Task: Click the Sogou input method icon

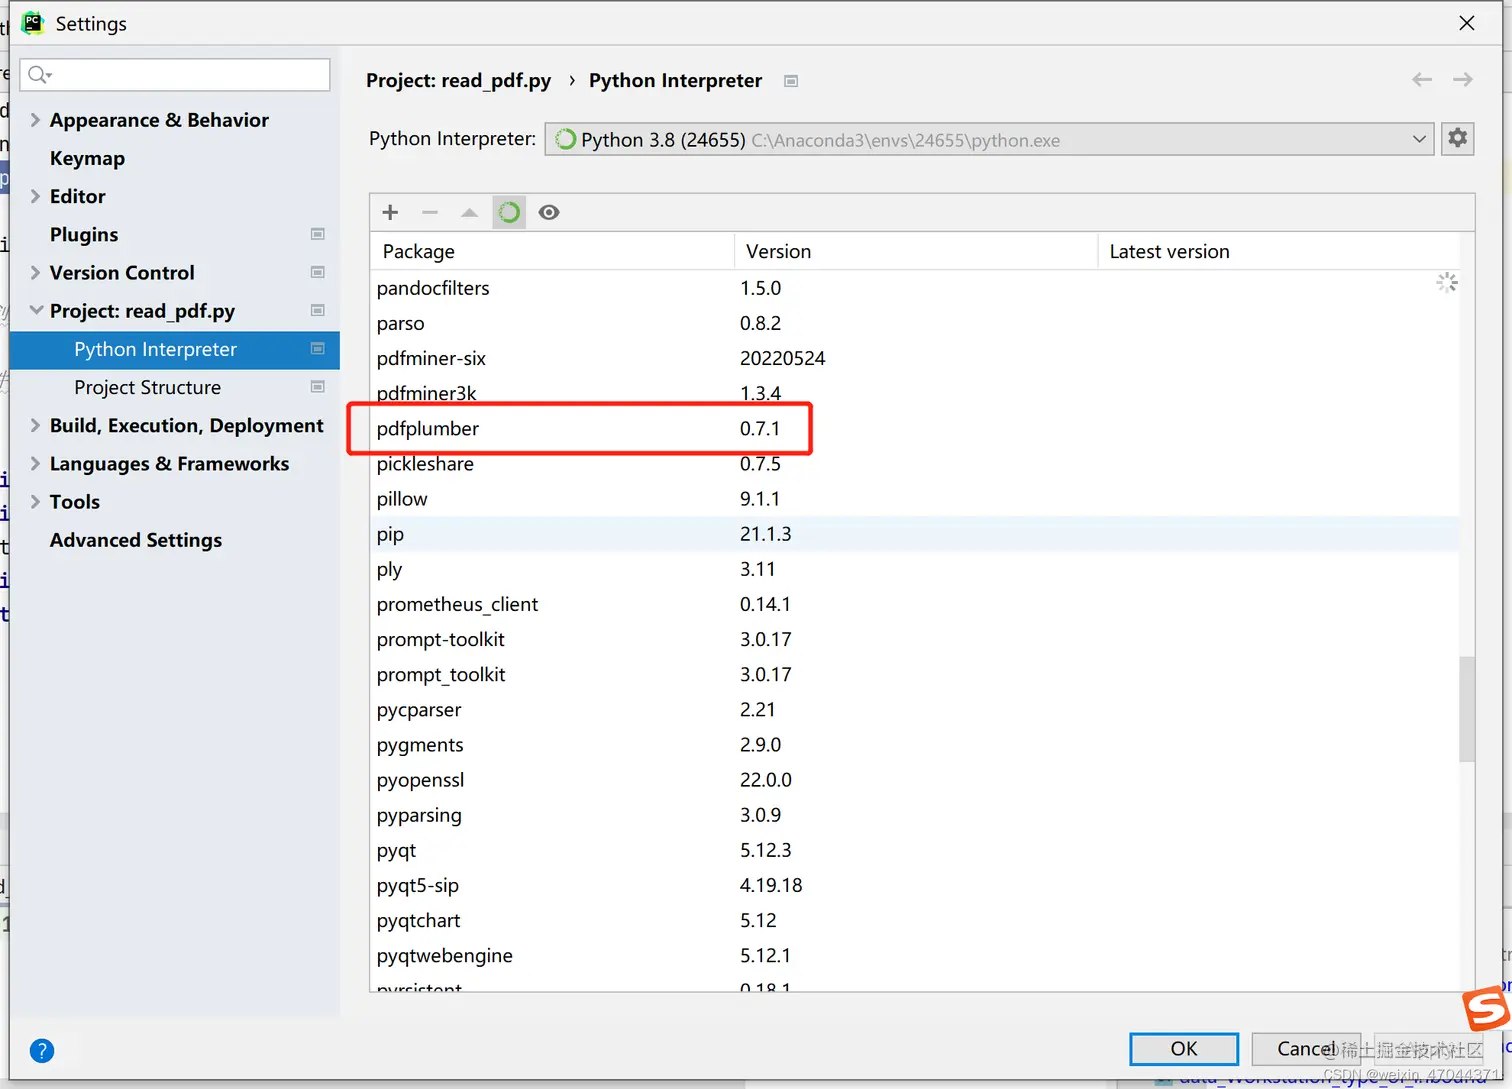Action: point(1486,1008)
